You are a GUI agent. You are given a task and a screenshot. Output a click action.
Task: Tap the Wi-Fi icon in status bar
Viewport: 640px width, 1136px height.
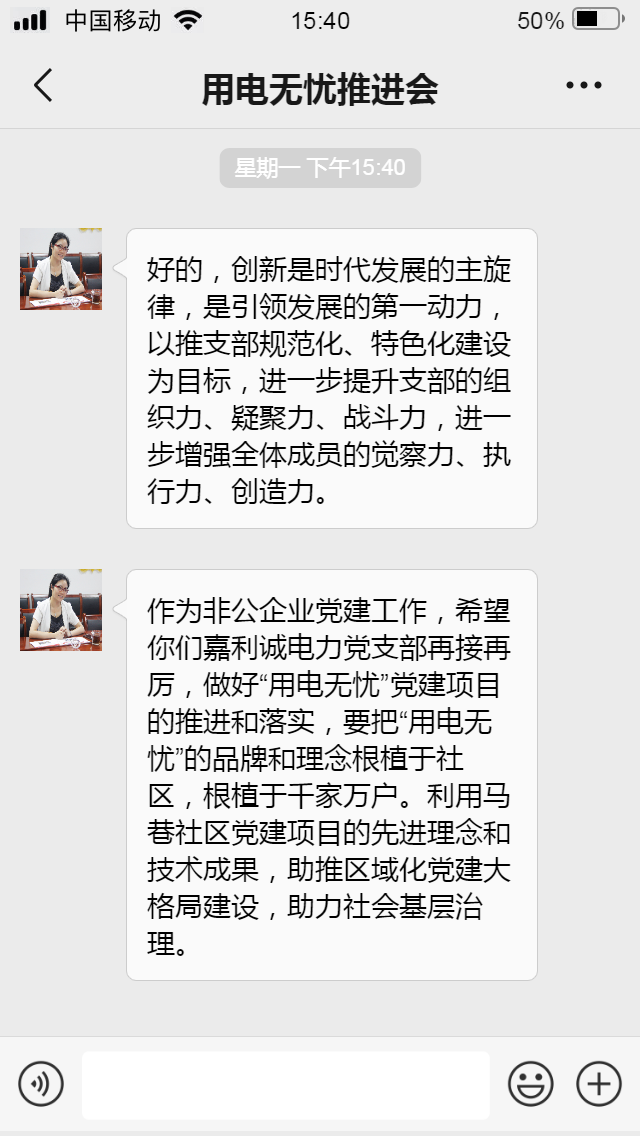188,20
